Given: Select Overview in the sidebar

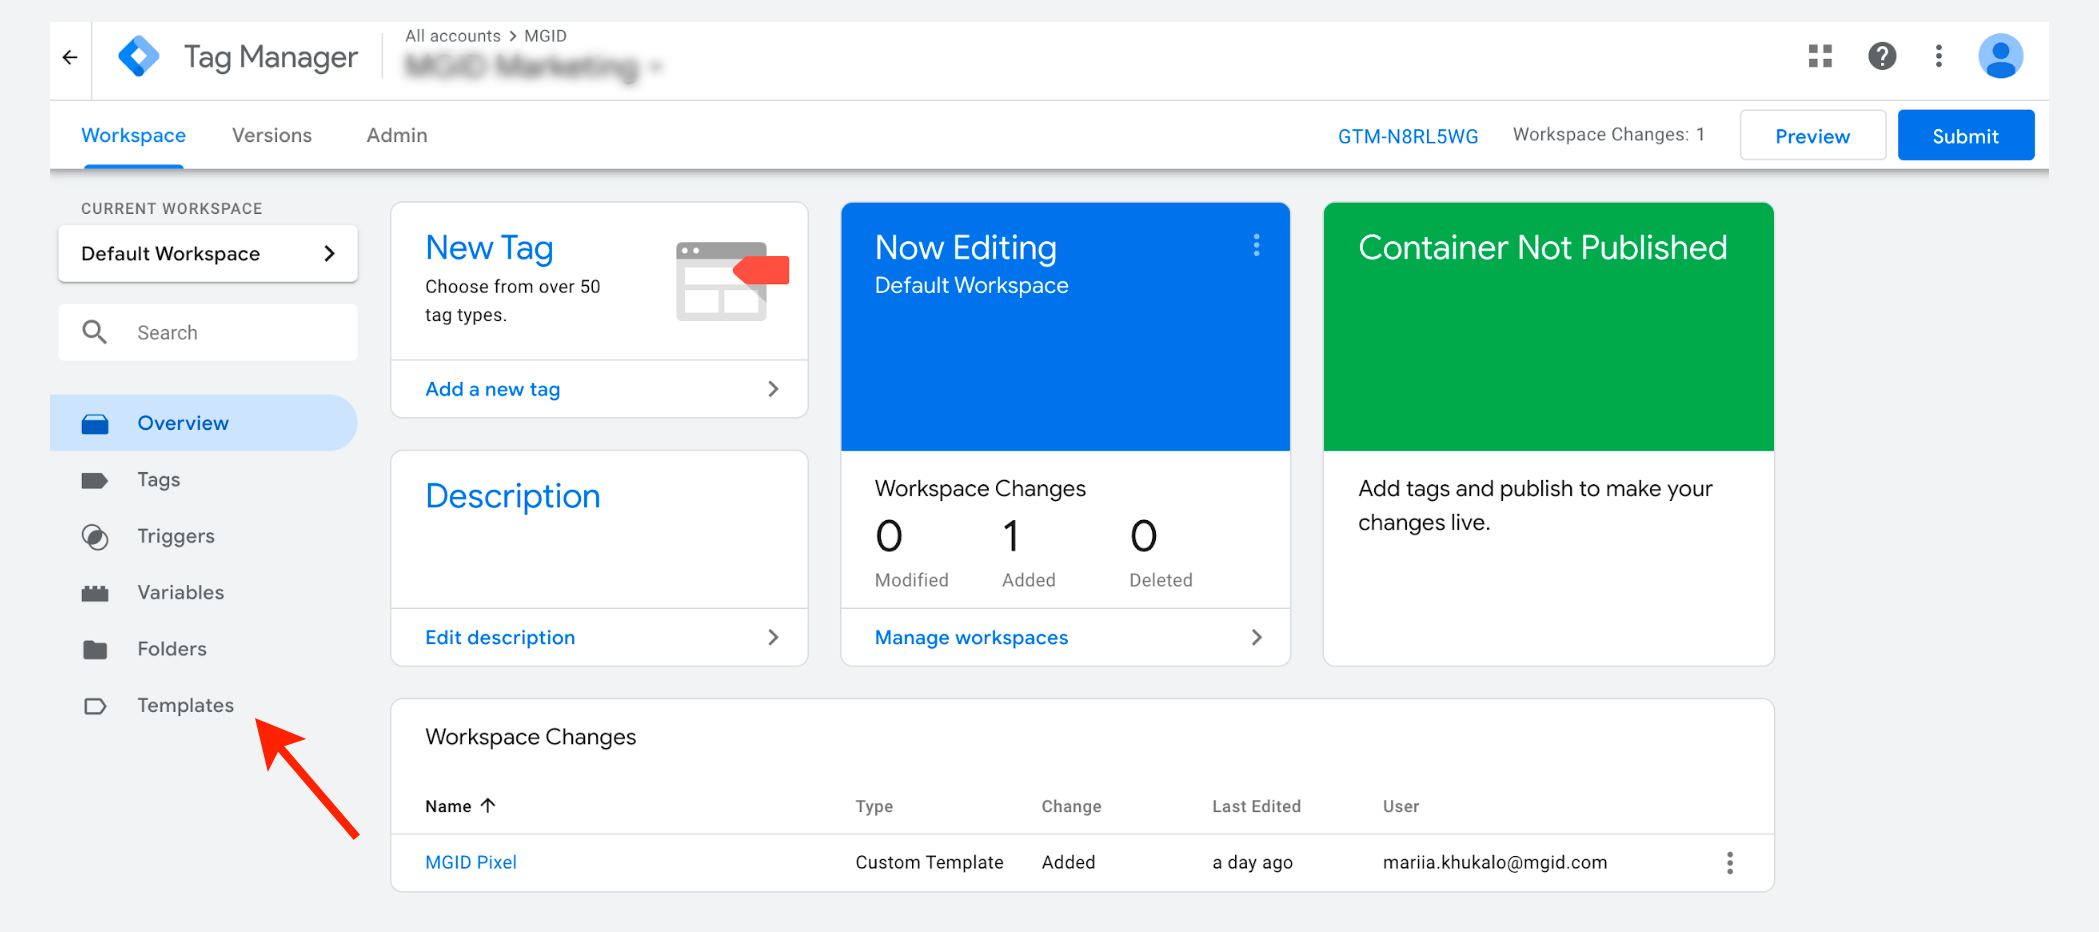Looking at the screenshot, I should coord(204,423).
